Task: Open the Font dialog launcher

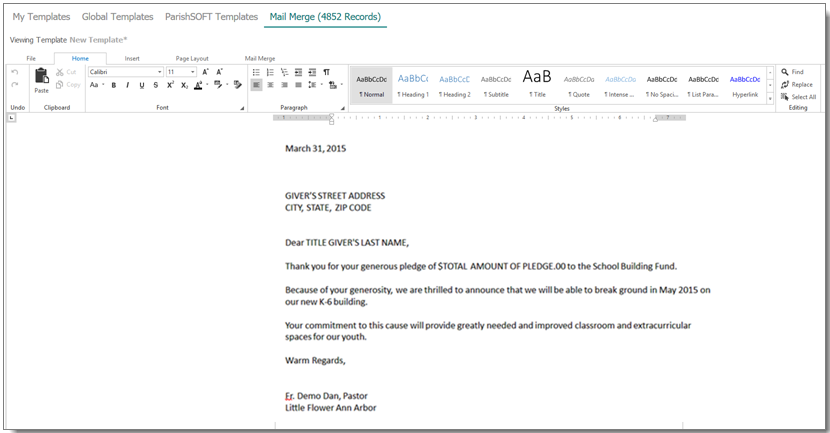Action: 242,108
